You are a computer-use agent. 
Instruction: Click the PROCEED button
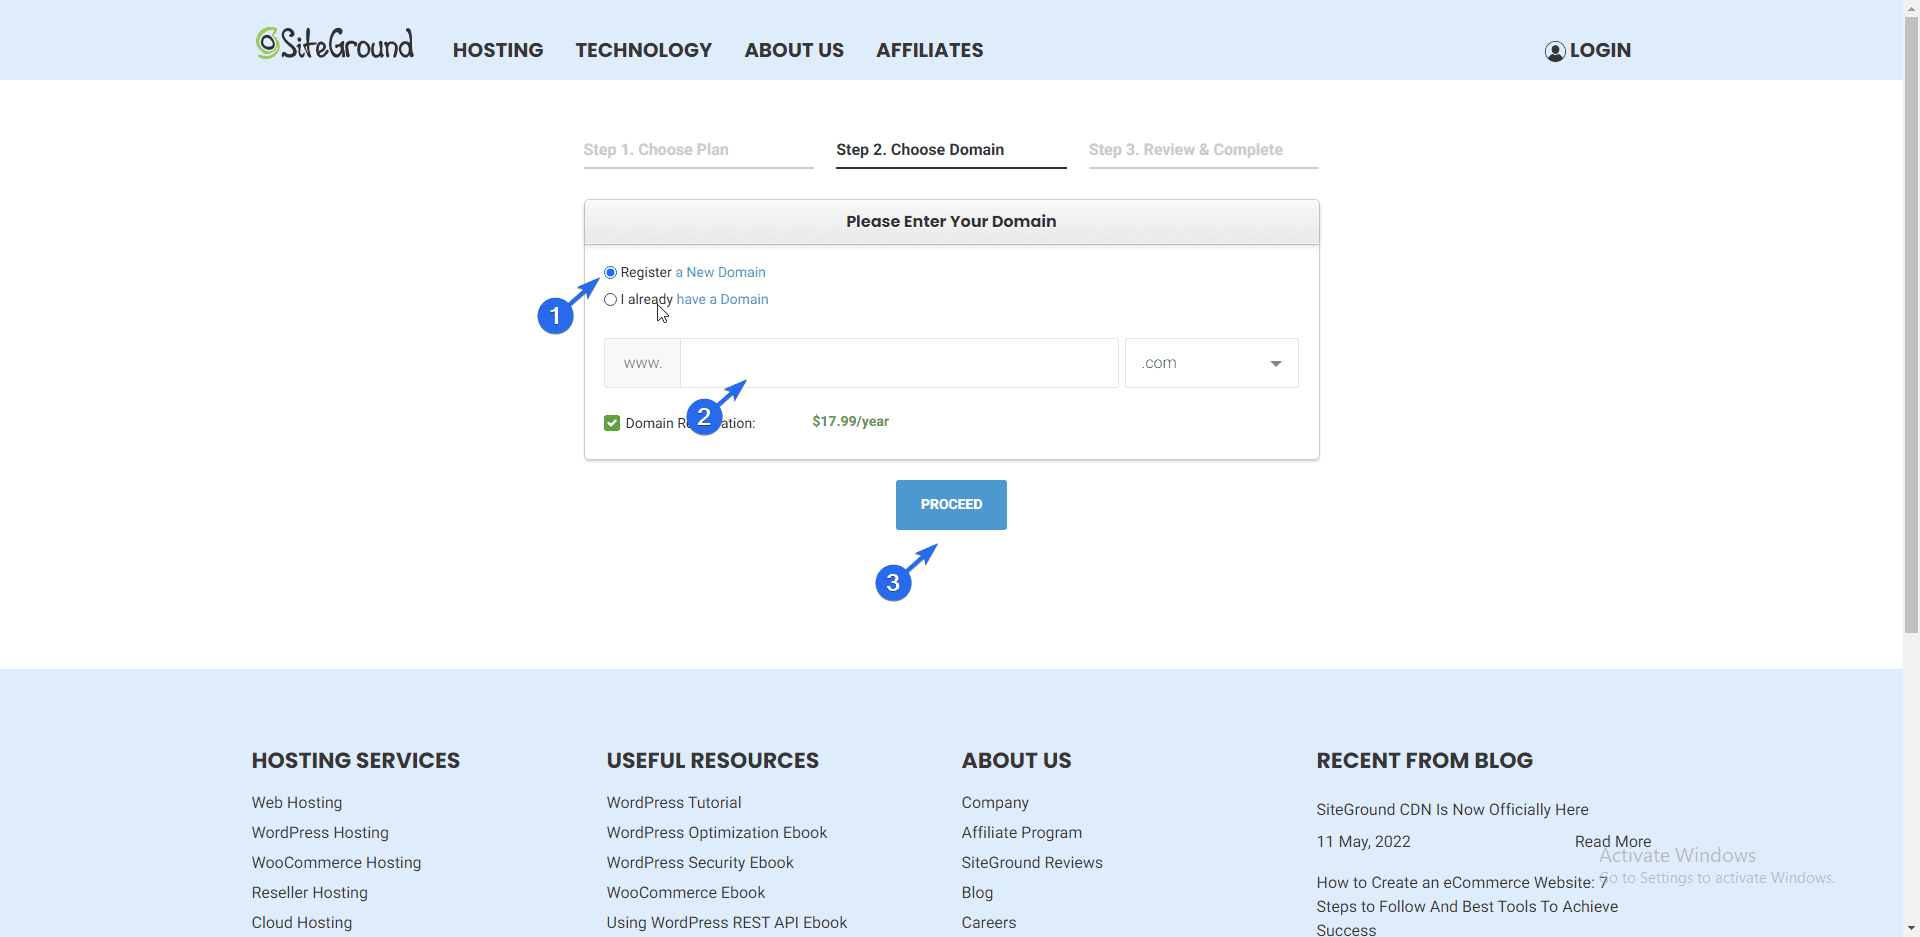[x=951, y=505]
